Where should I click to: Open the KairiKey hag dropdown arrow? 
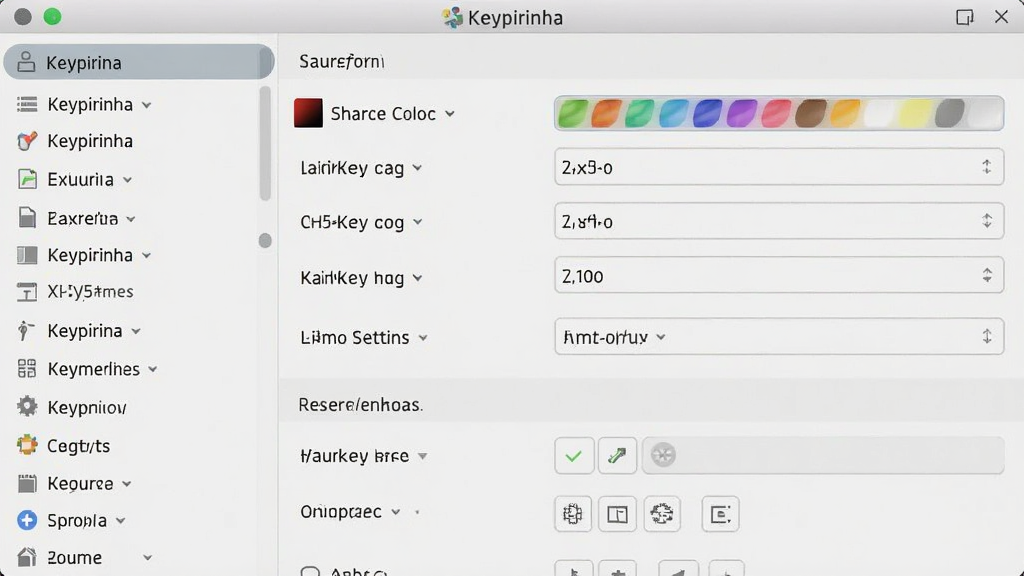tap(417, 278)
